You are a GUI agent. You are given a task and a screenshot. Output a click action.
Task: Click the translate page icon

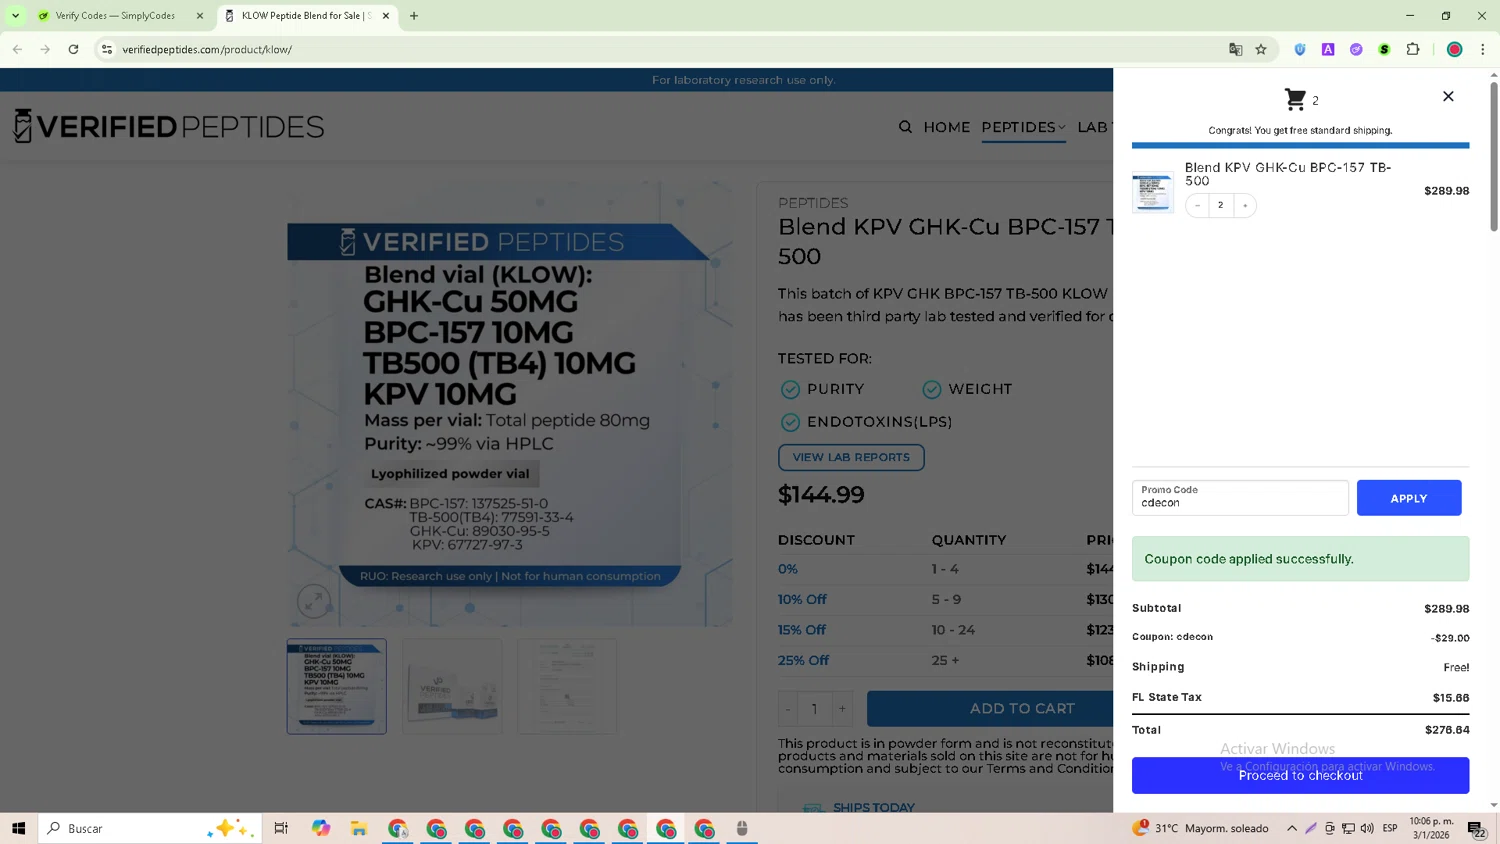[1235, 49]
